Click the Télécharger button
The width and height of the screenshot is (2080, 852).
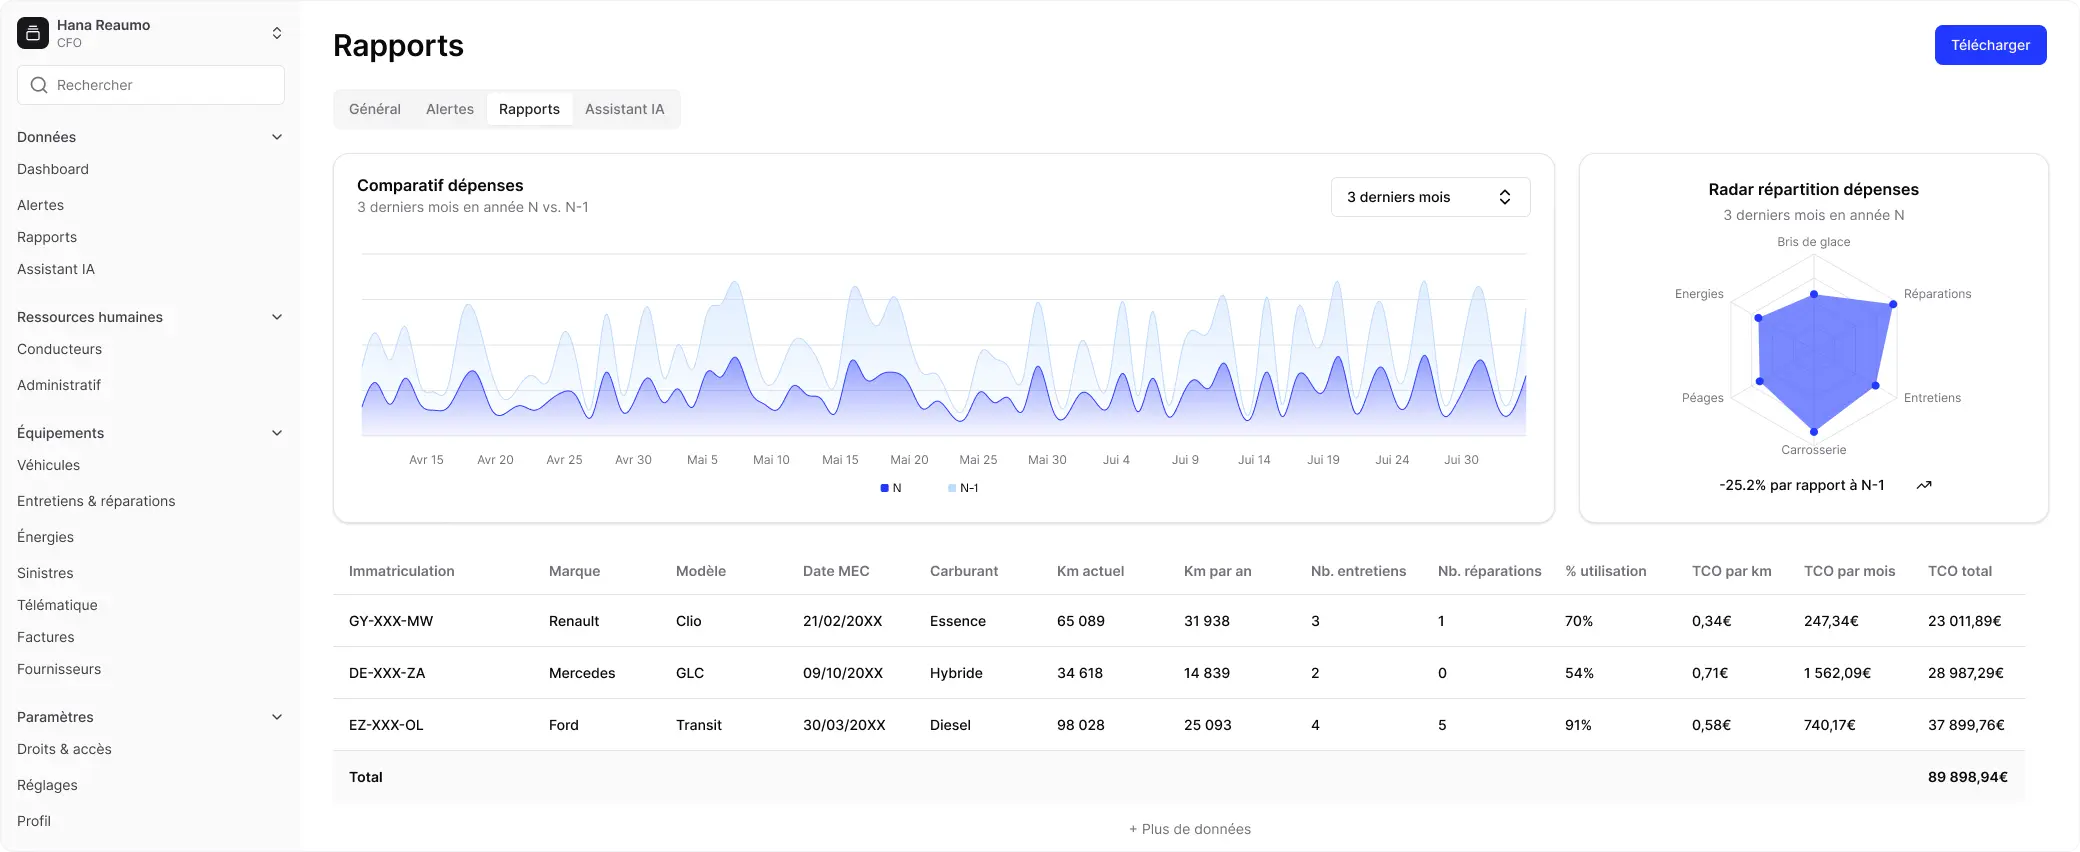click(x=1990, y=45)
